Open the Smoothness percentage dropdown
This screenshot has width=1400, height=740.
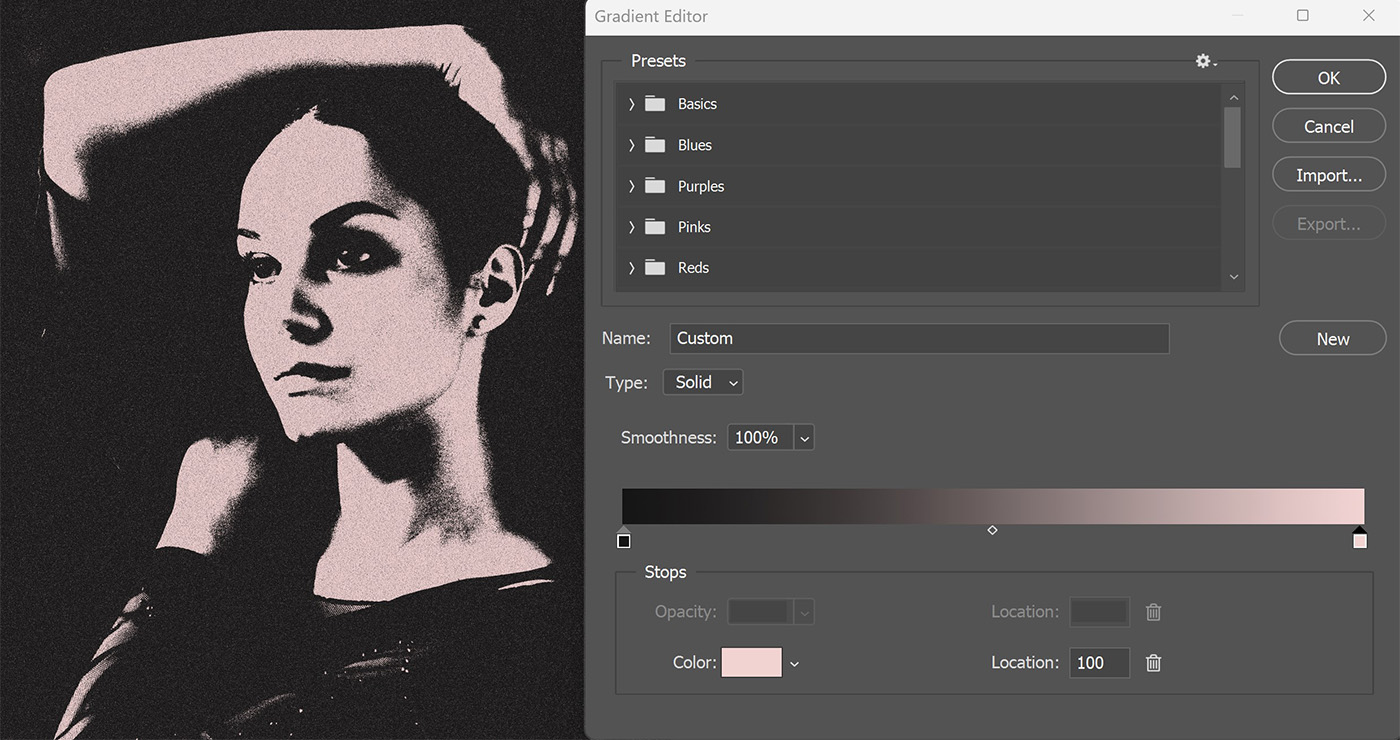tap(804, 437)
